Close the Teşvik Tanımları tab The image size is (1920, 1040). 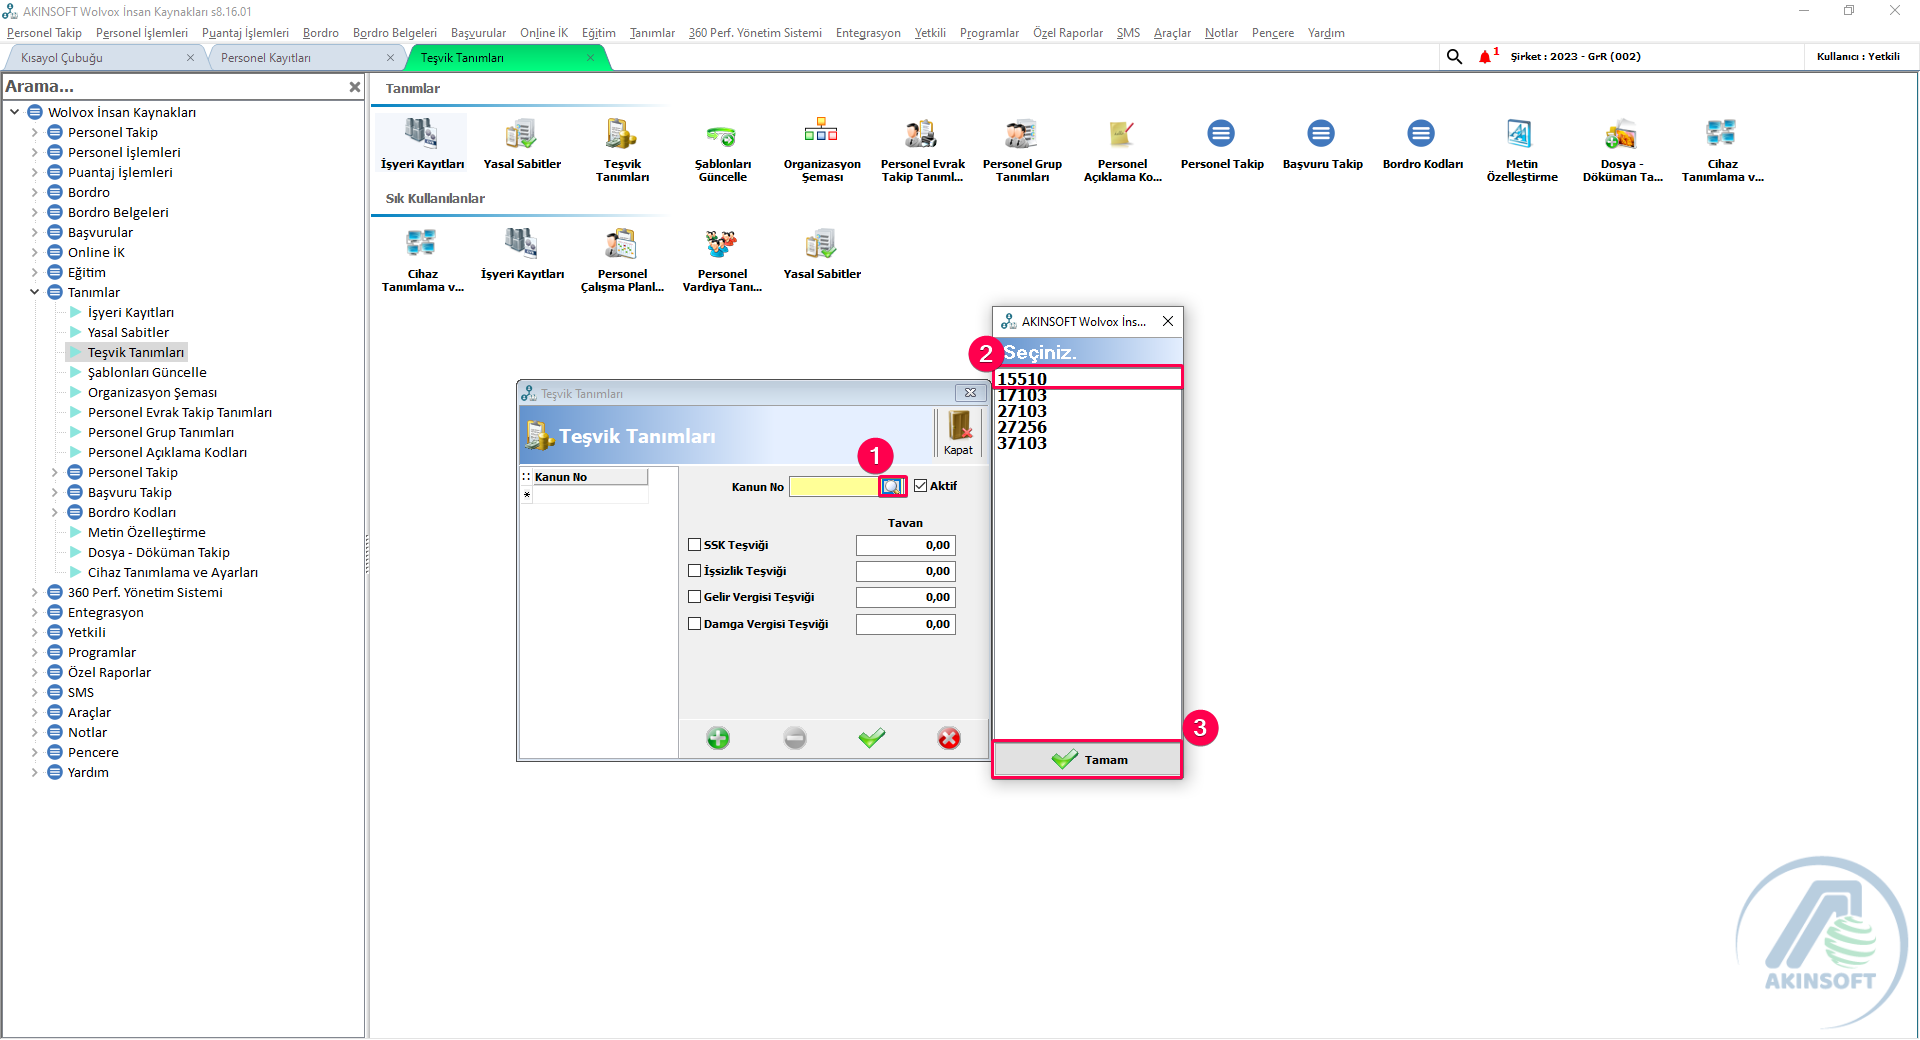590,58
